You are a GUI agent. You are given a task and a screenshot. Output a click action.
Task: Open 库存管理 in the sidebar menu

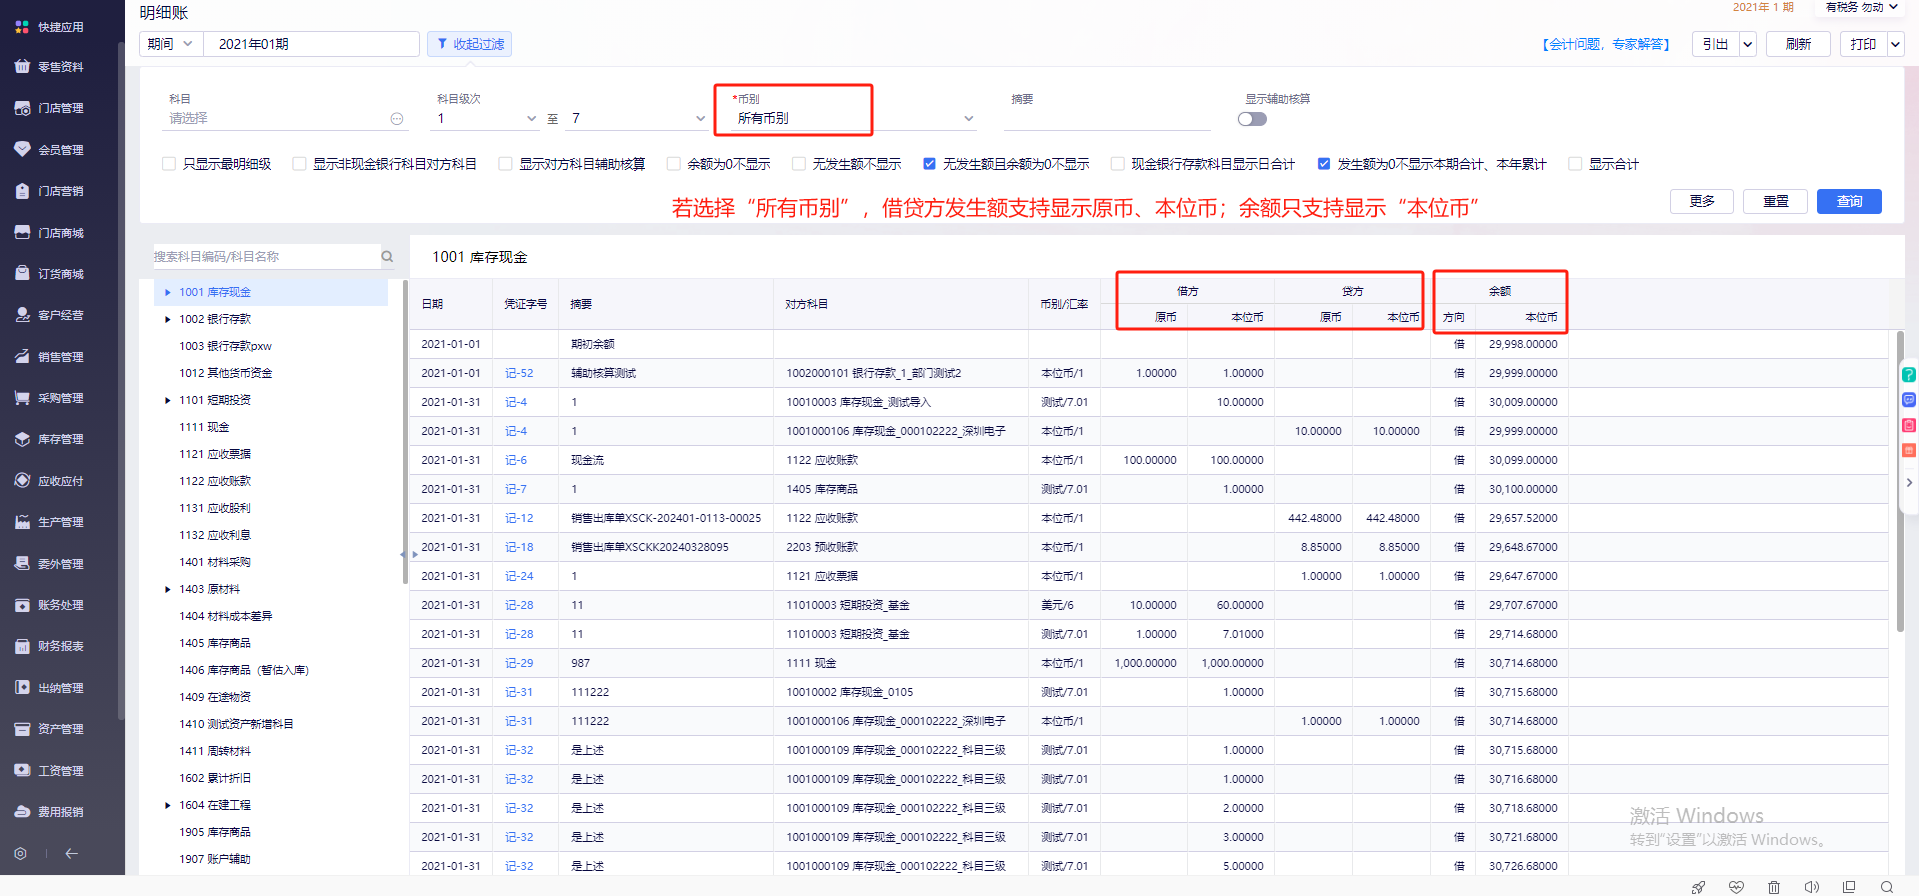[x=60, y=439]
